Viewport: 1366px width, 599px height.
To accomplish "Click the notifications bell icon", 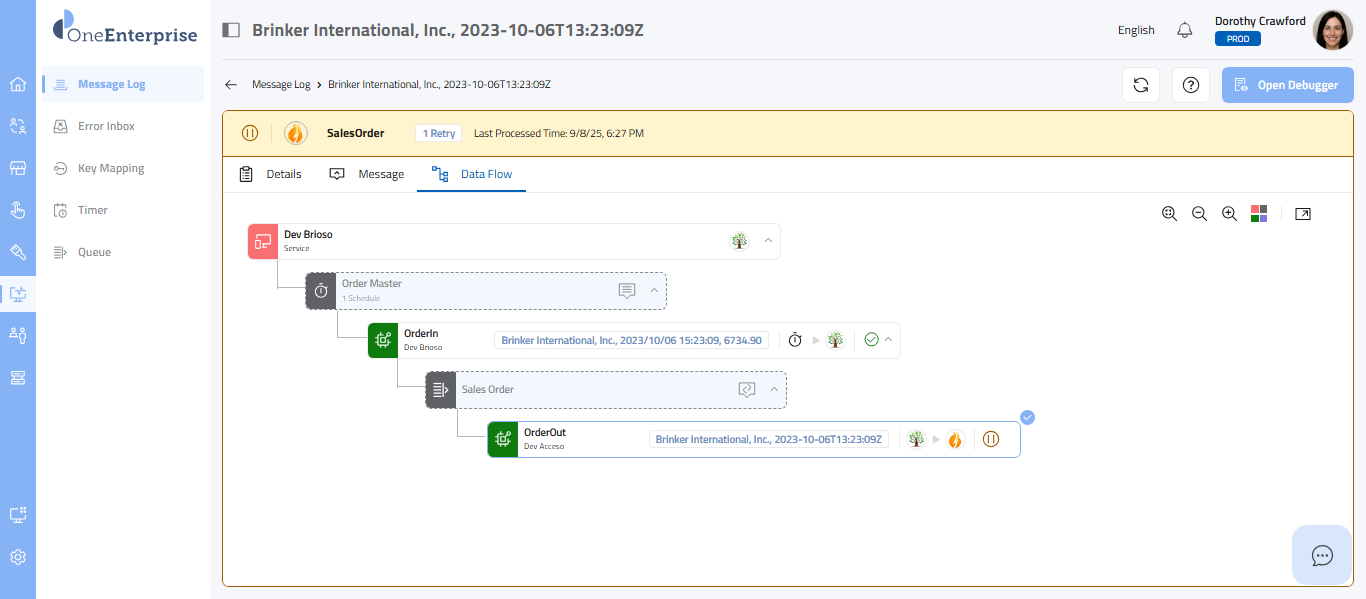I will 1185,30.
